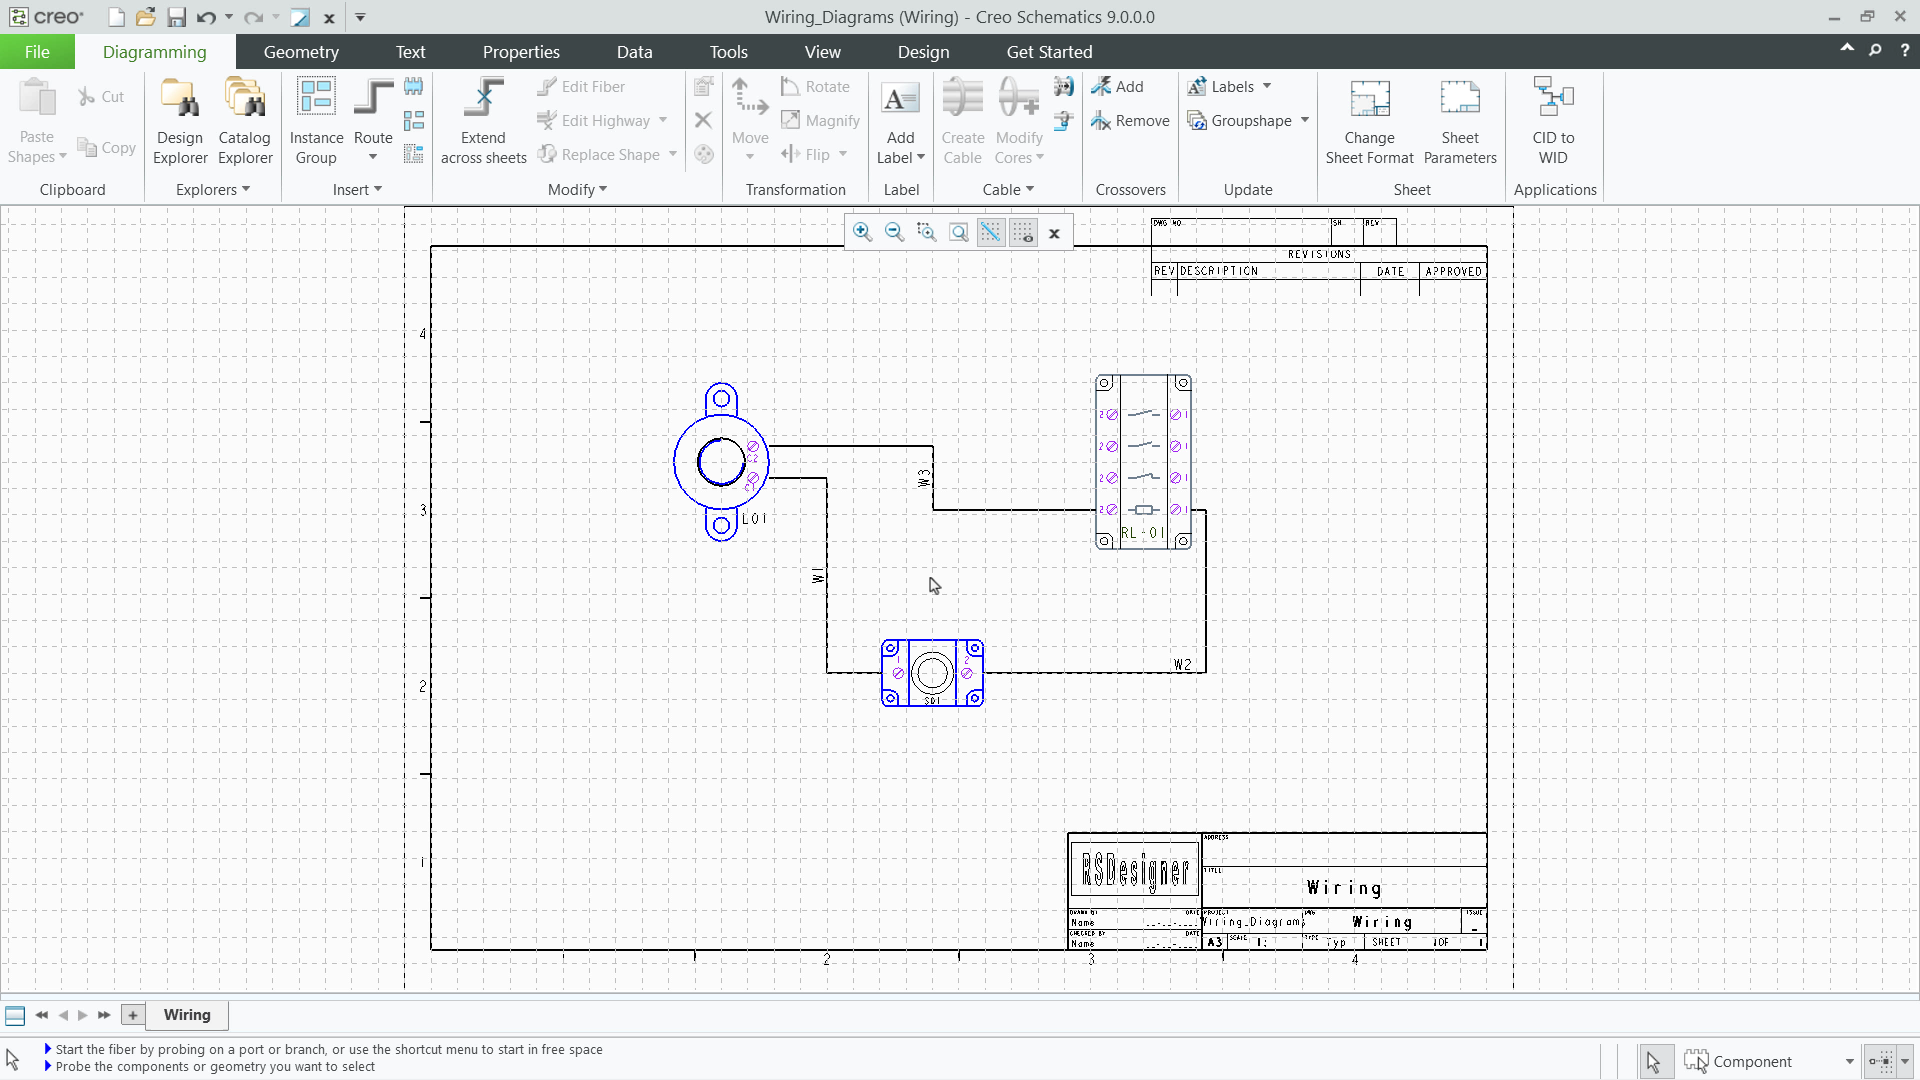Screen dimensions: 1920x1080
Task: Zoom out on the diagram
Action: pyautogui.click(x=894, y=232)
